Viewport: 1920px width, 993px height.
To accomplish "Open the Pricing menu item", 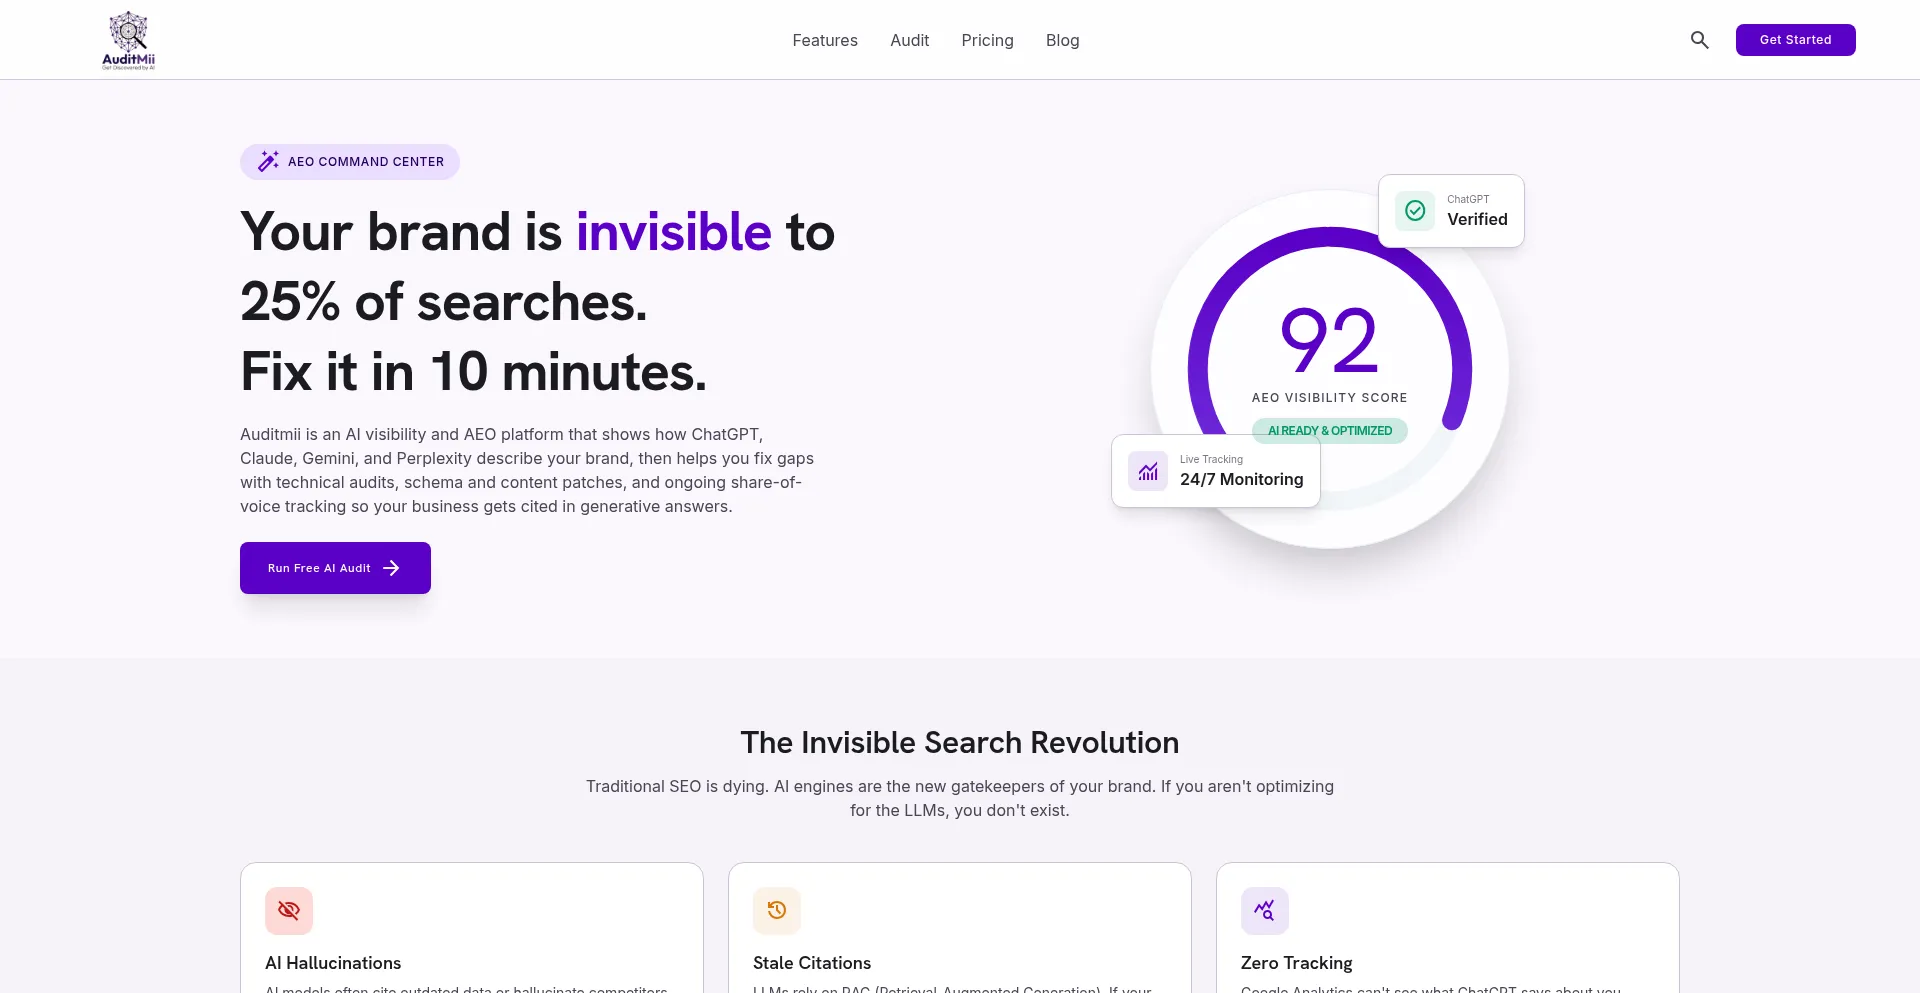I will pyautogui.click(x=987, y=40).
